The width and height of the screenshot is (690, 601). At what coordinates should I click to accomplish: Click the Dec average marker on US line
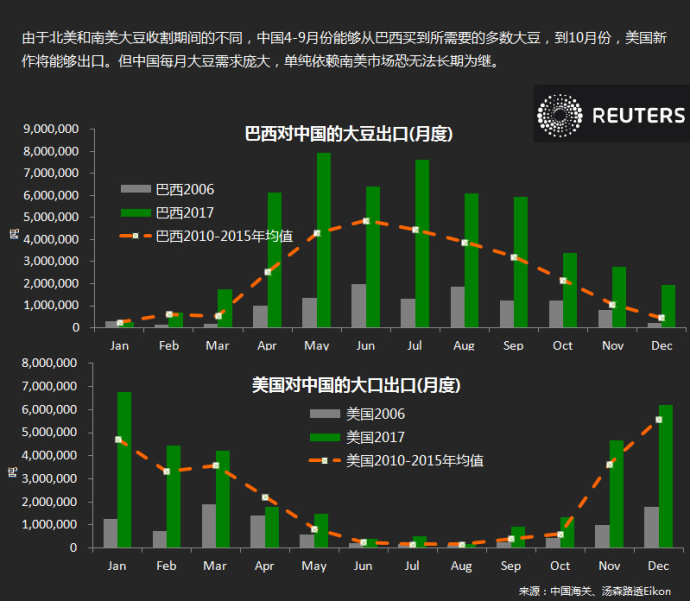(x=659, y=419)
